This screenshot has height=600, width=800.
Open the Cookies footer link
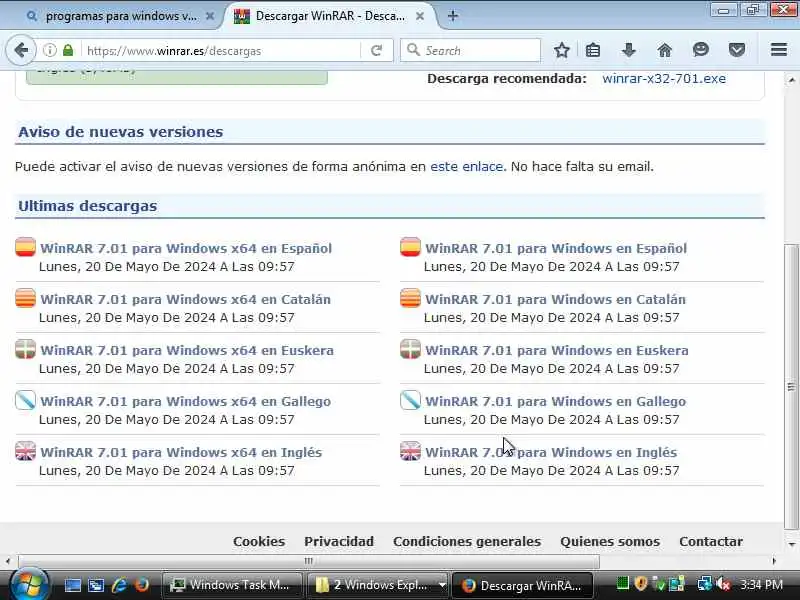click(259, 541)
